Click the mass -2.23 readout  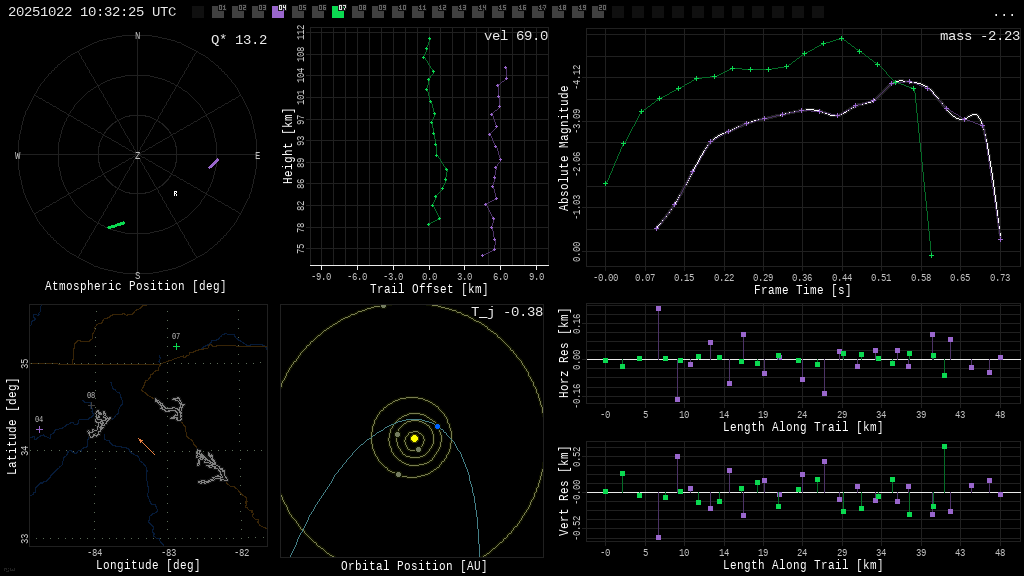[x=979, y=36]
